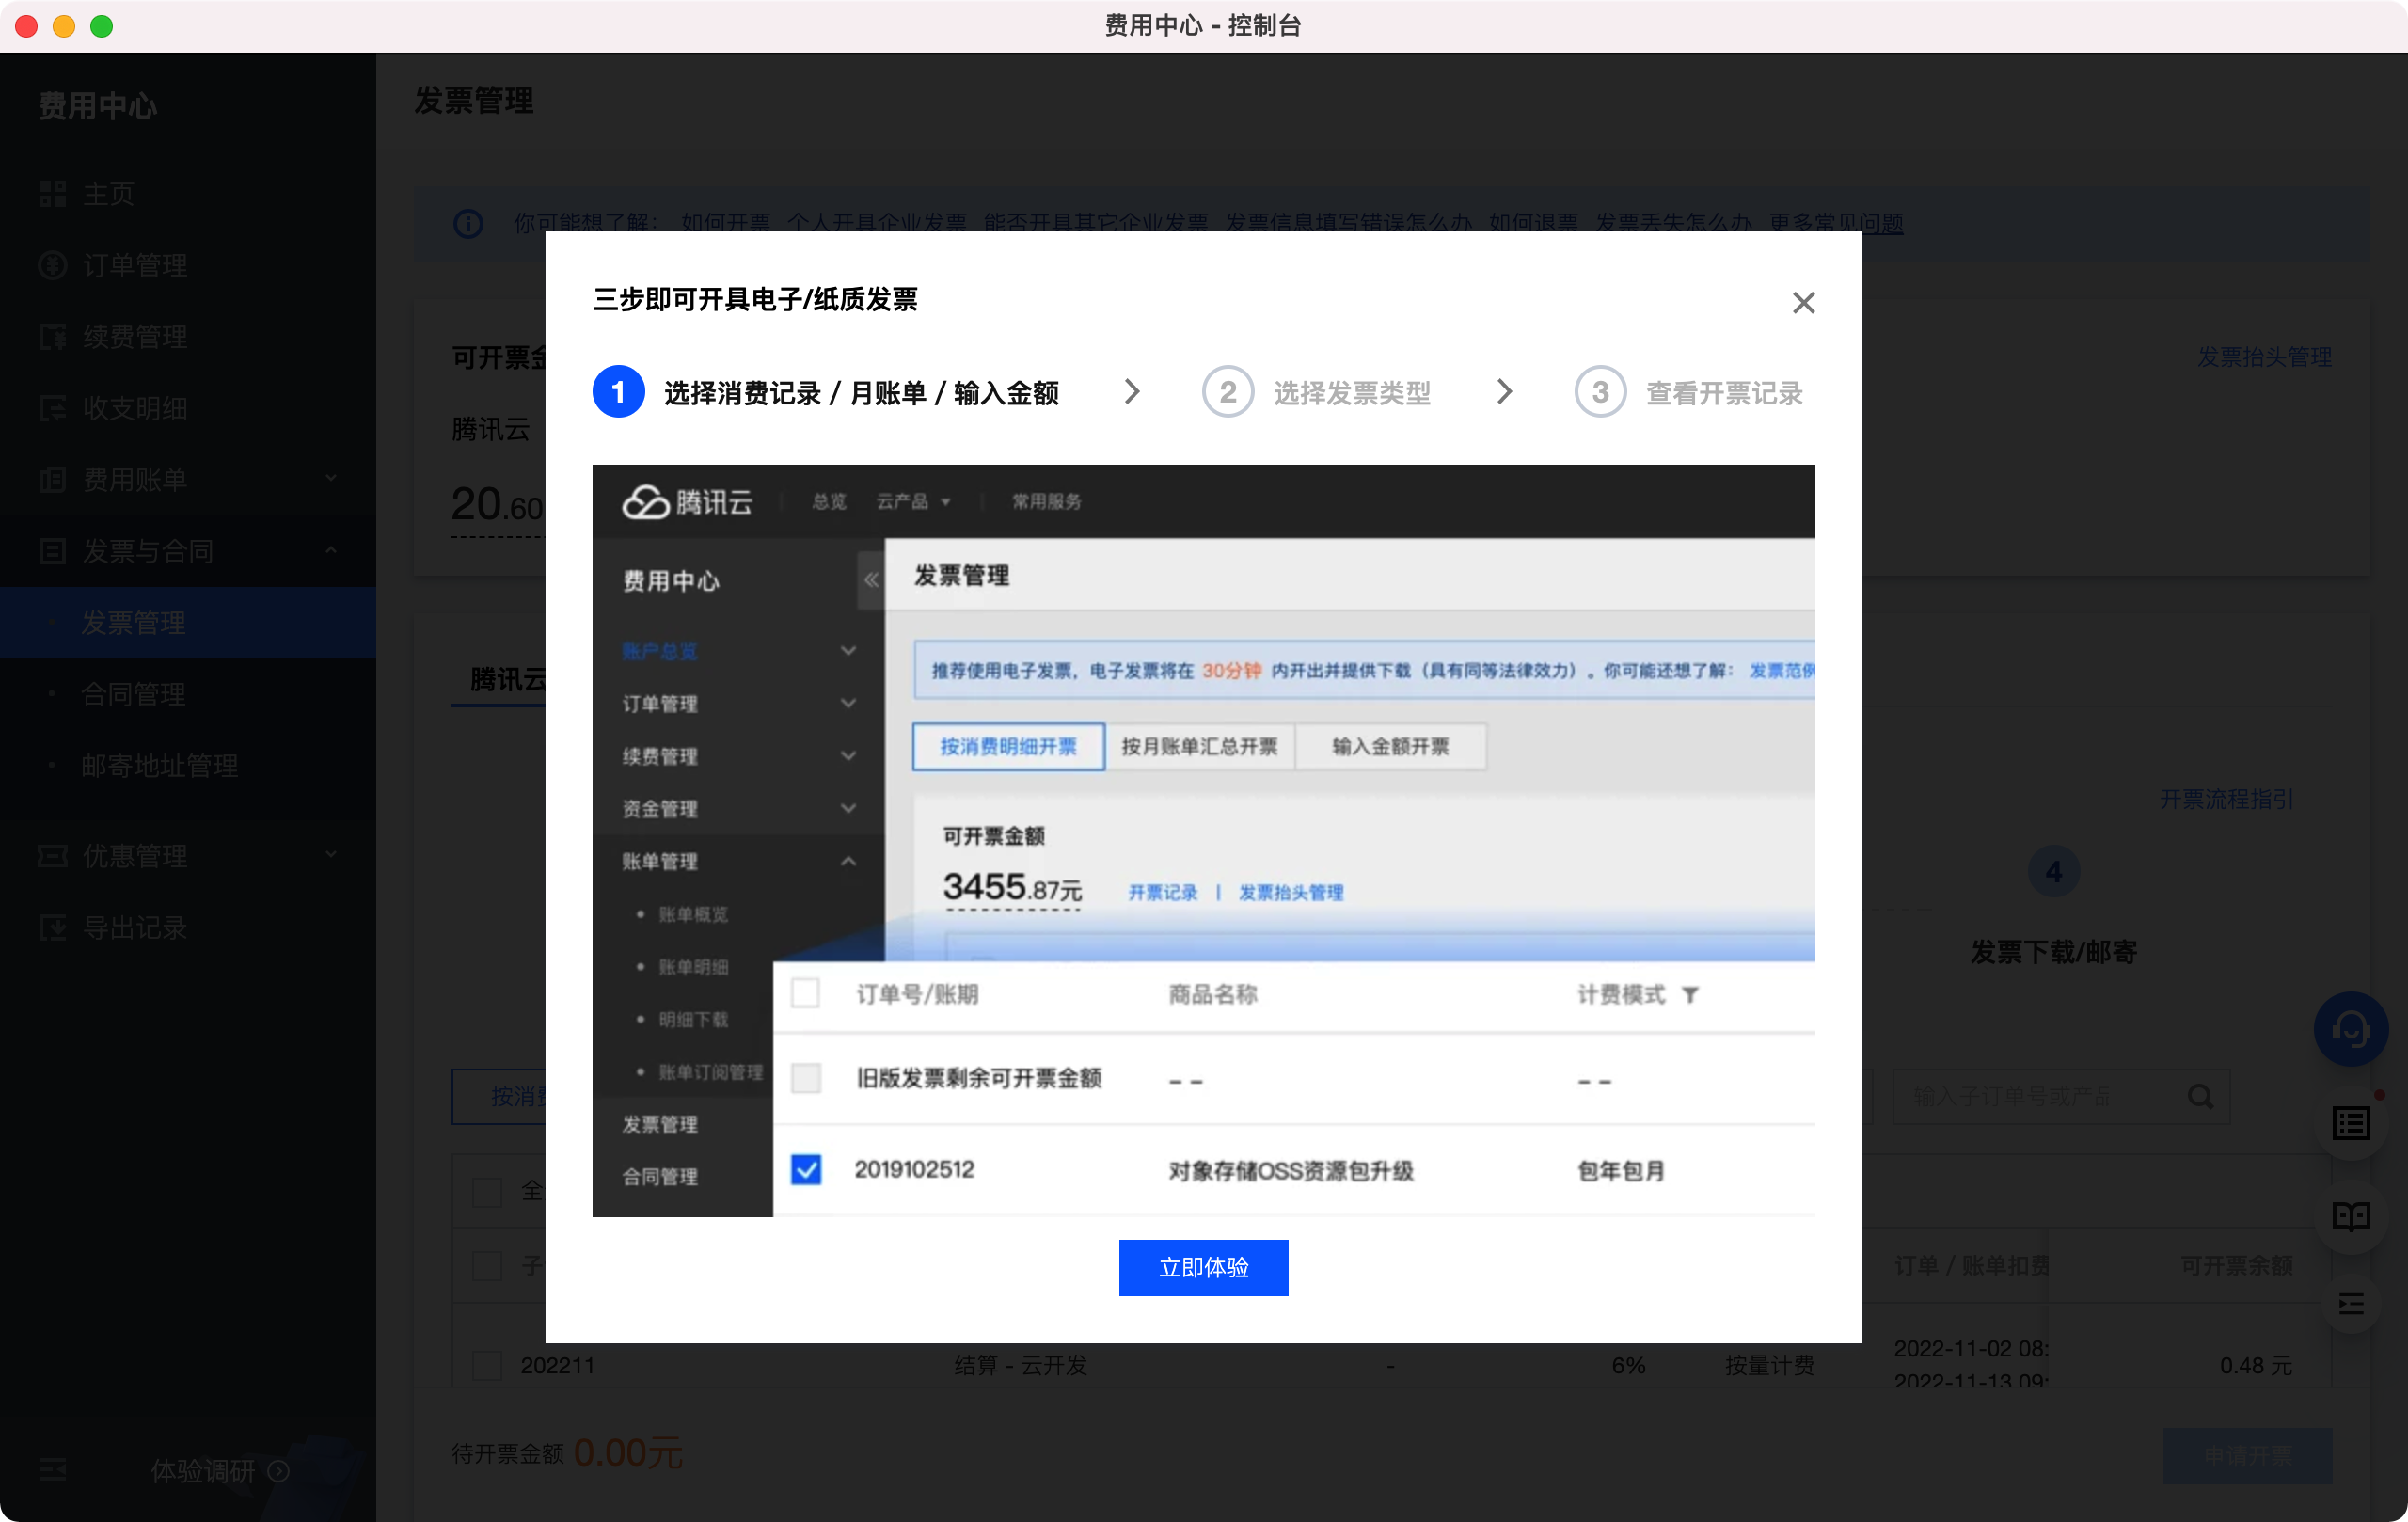Click the 立即体验 button

click(x=1203, y=1267)
